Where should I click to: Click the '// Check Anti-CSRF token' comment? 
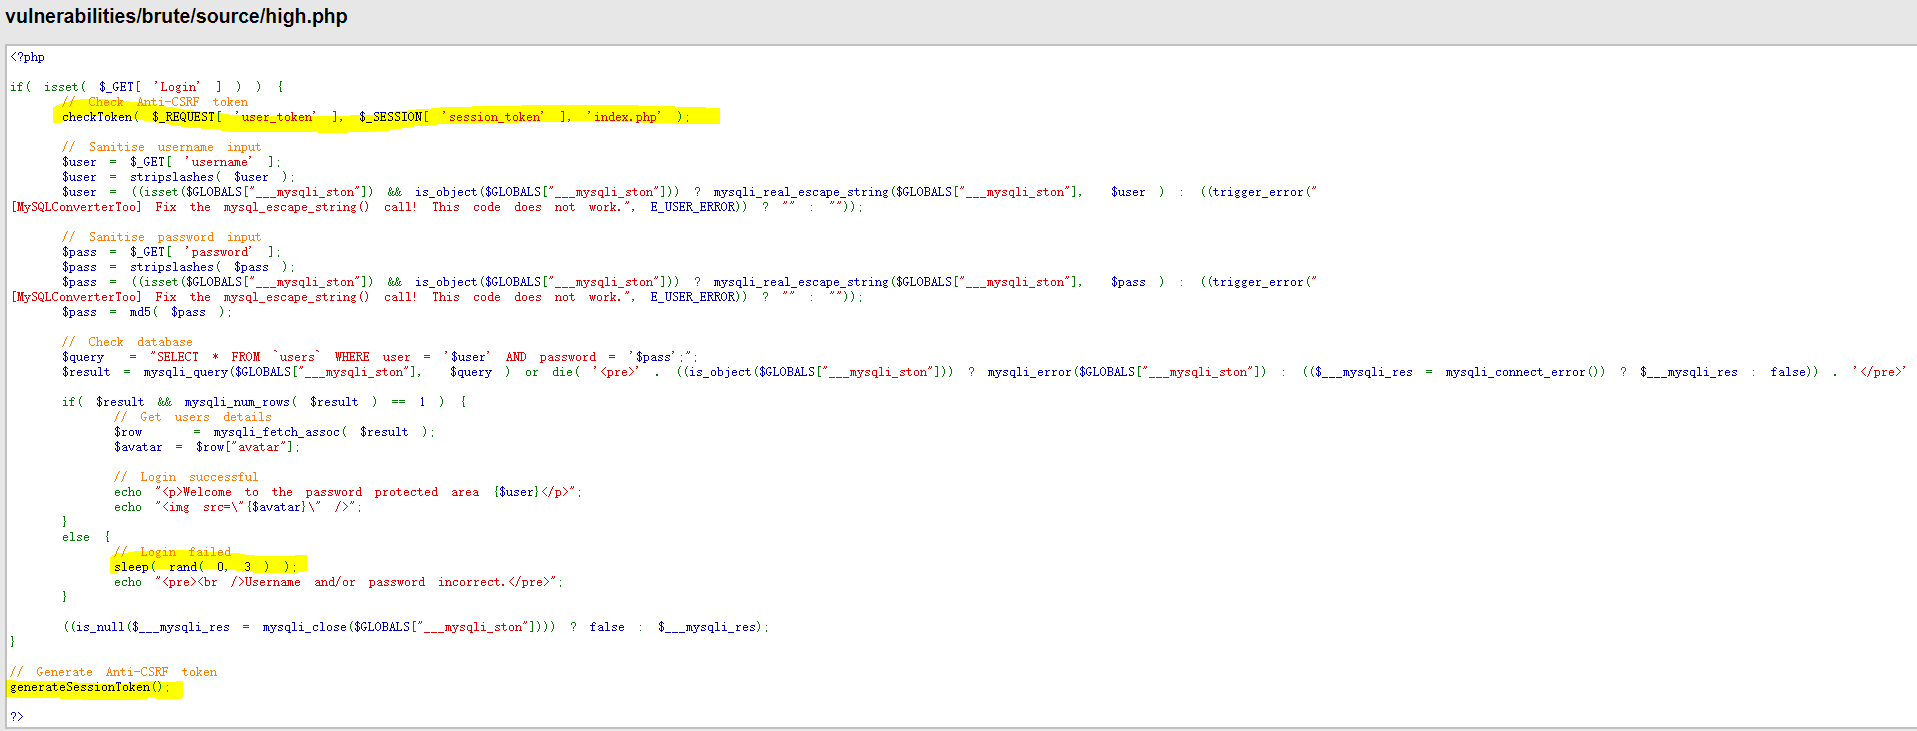[155, 102]
